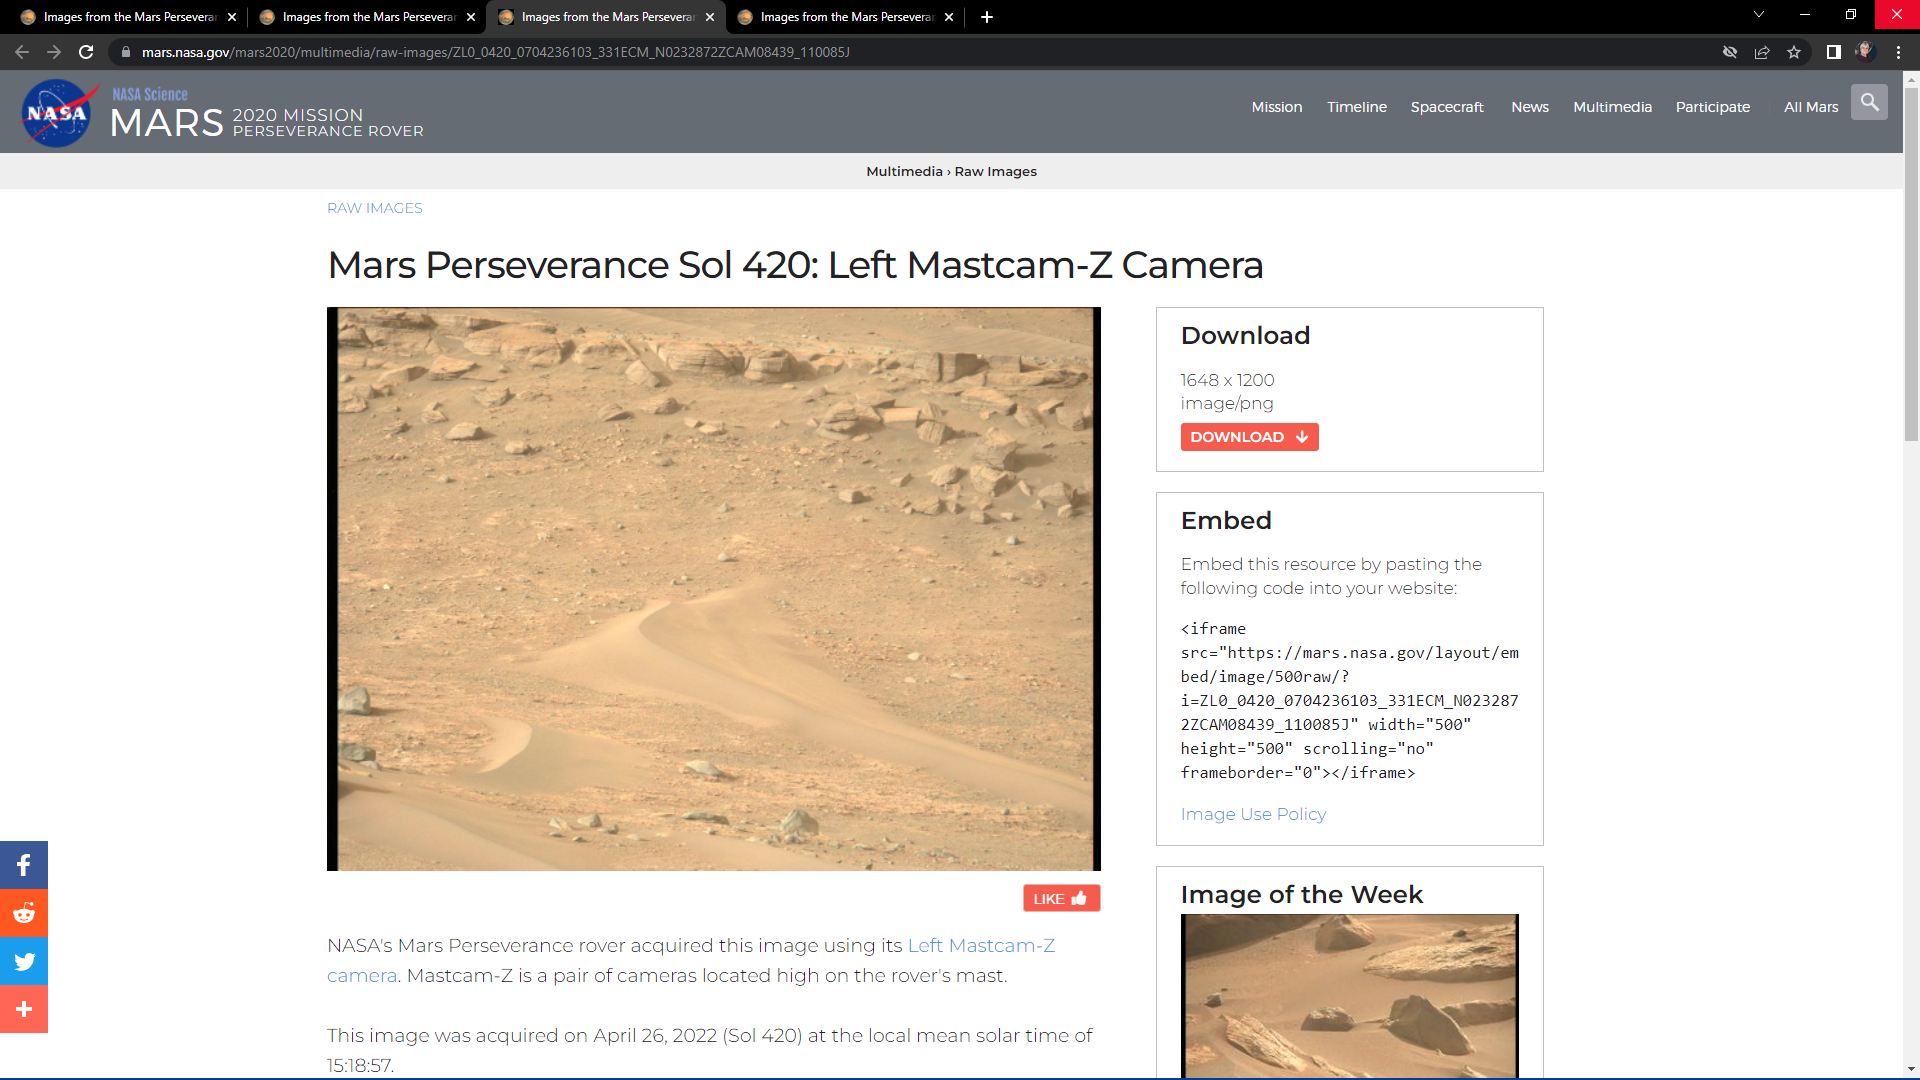1920x1080 pixels.
Task: Open the site search magnifier icon
Action: [1869, 103]
